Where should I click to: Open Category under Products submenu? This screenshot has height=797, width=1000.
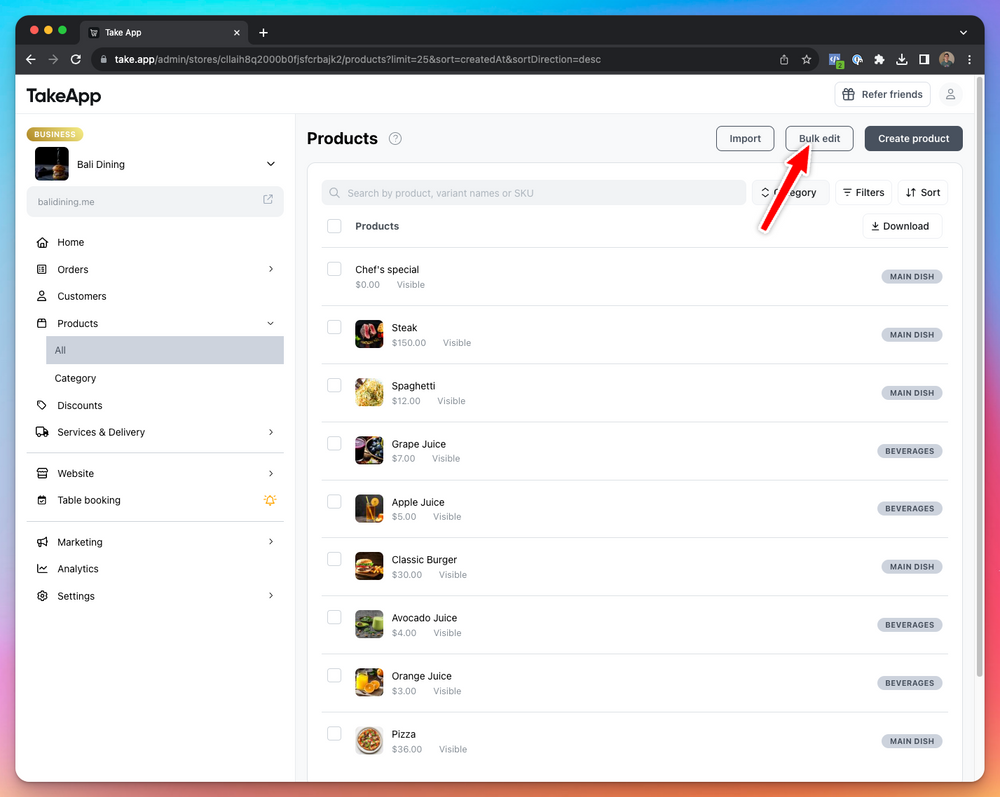coord(75,378)
